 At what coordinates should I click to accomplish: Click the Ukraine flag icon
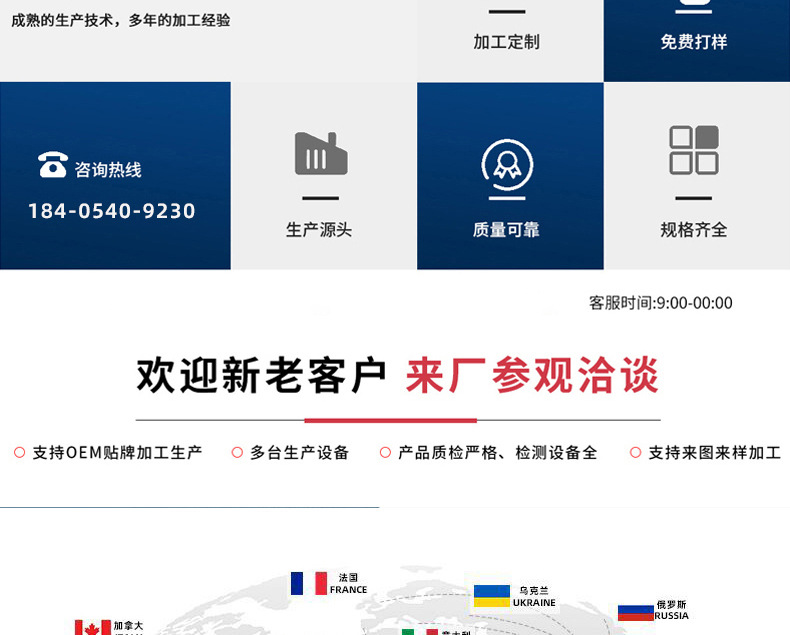tap(492, 596)
